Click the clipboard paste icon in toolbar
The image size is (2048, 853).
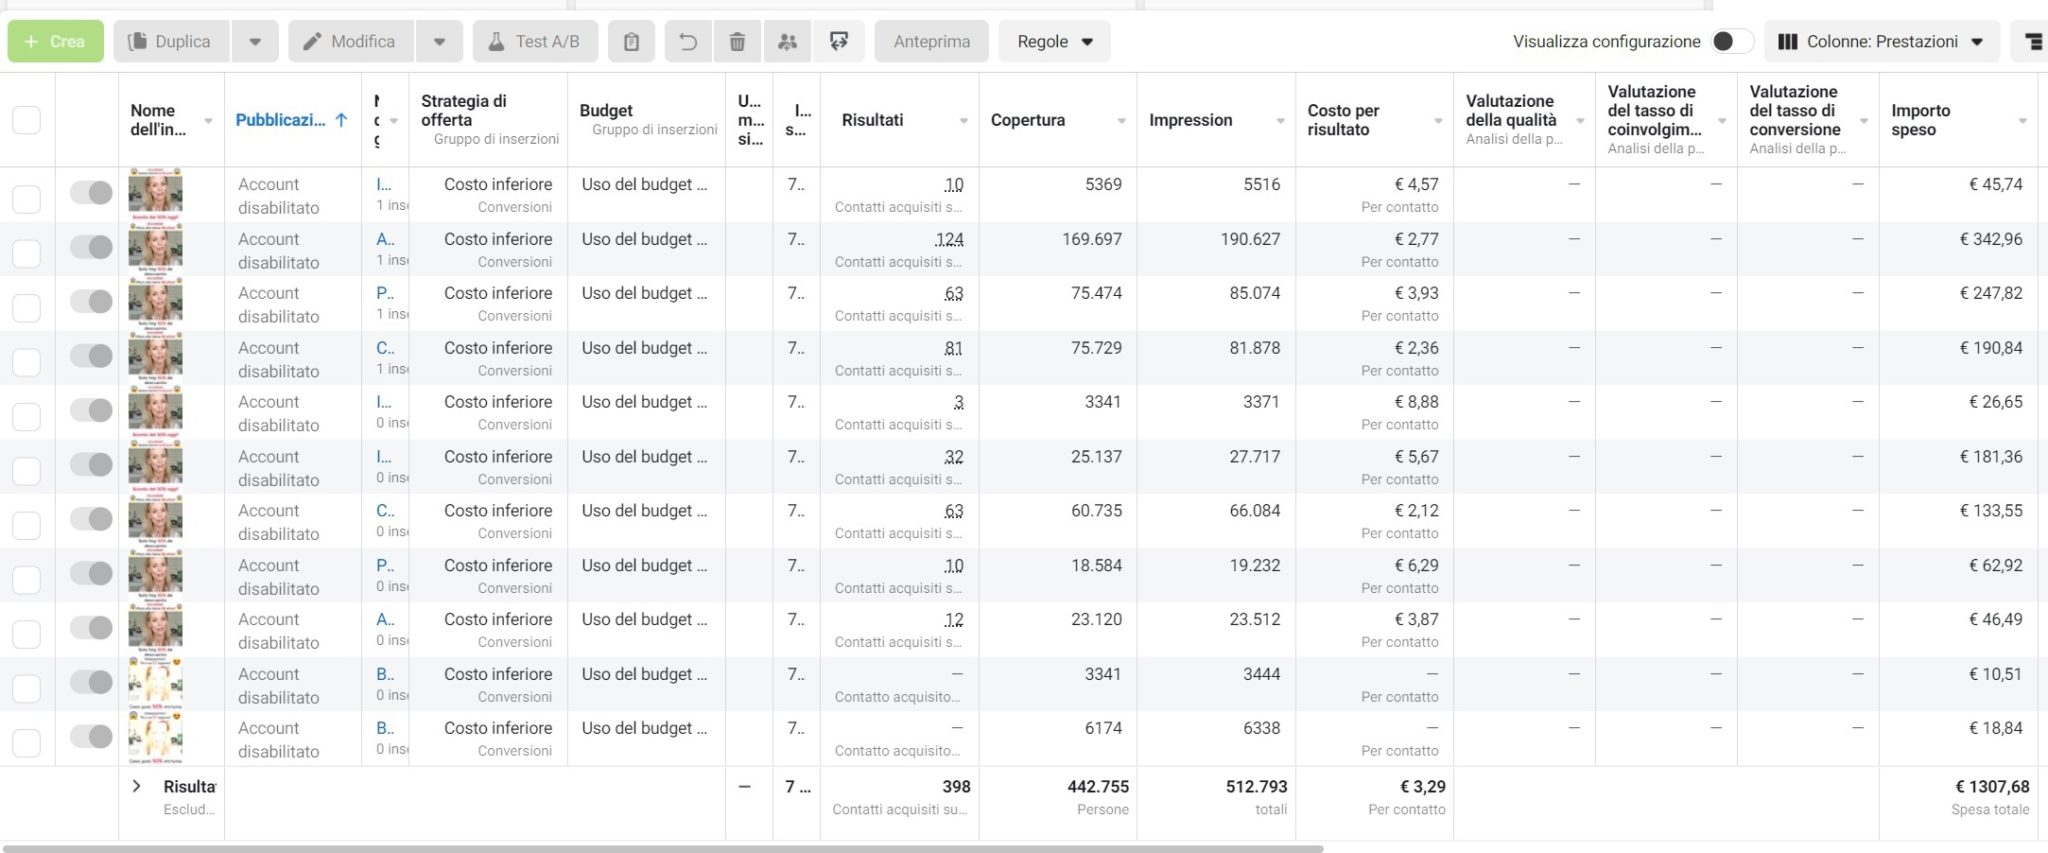coord(631,42)
